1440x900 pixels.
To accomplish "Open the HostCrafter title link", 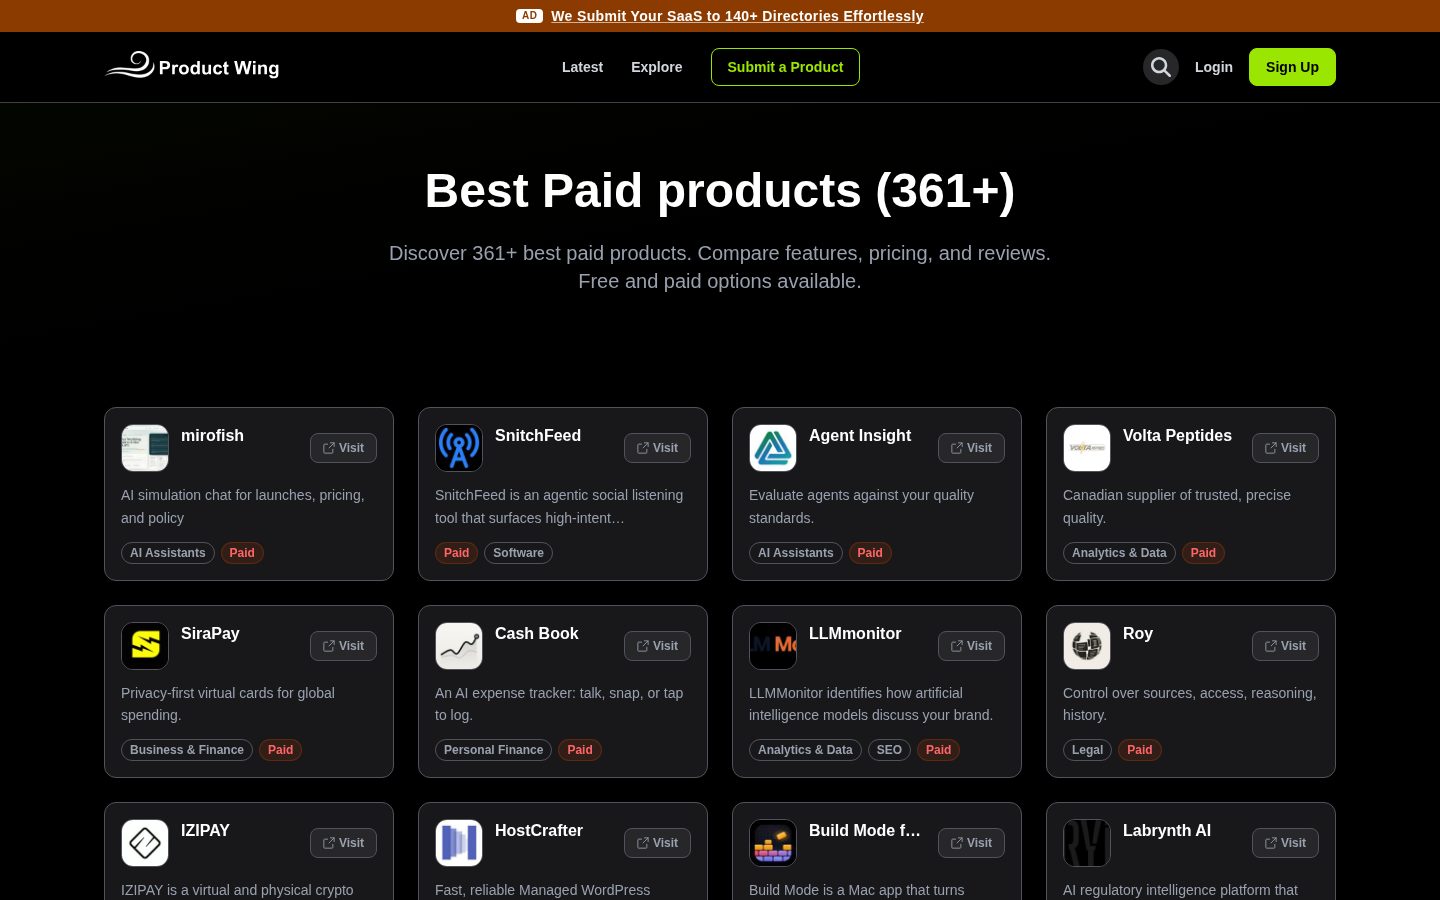I will pyautogui.click(x=539, y=831).
